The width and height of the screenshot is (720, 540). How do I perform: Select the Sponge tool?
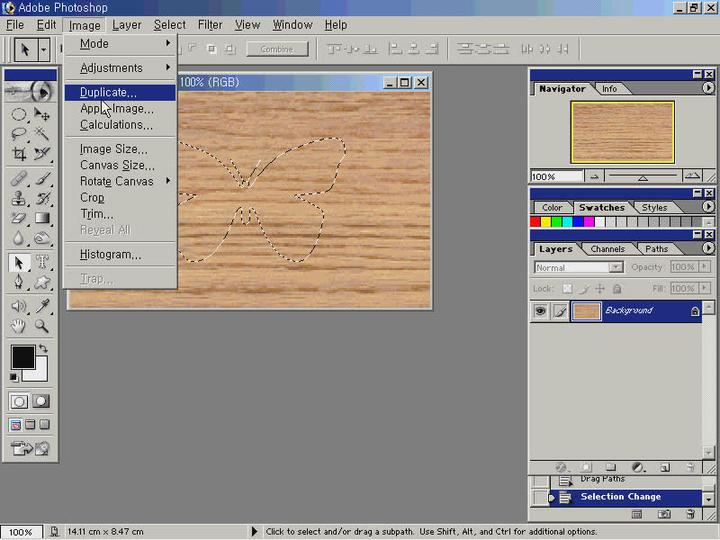tap(42, 238)
